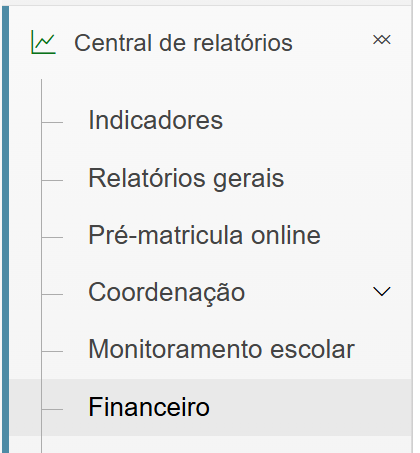Open the Indicadores report section
This screenshot has height=453, width=420.
[155, 120]
